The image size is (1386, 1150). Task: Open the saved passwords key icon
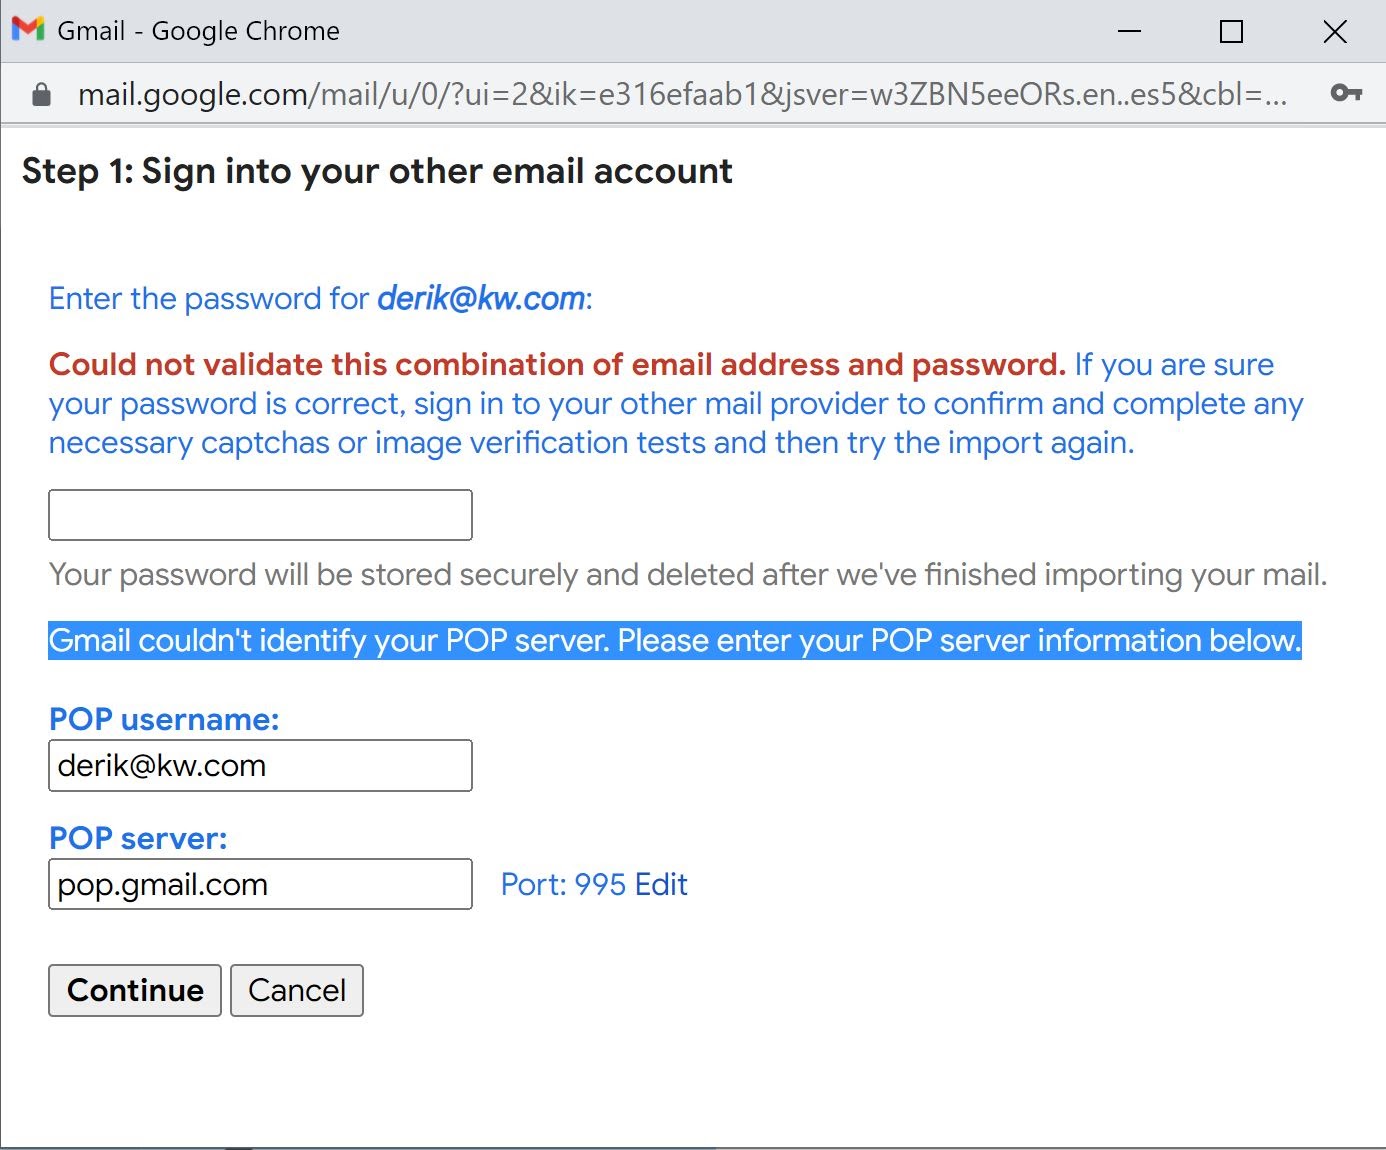coord(1346,94)
